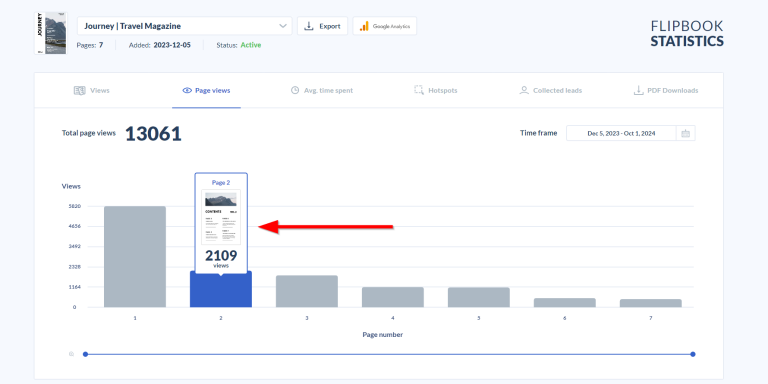Click the added date 2023-12-05
Image resolution: width=768 pixels, height=384 pixels.
(172, 45)
